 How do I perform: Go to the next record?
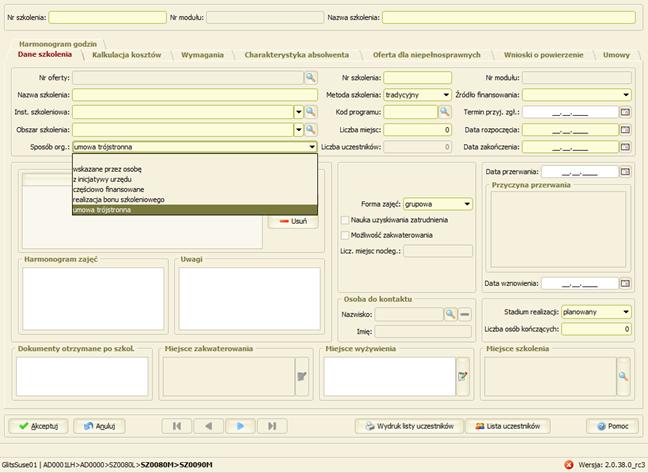[241, 426]
